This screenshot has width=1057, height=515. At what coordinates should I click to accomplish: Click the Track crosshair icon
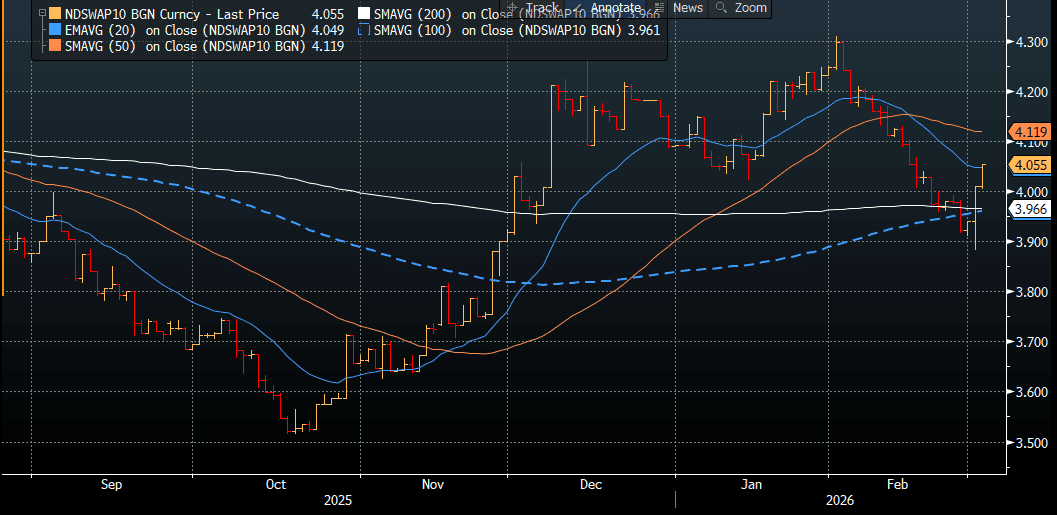[x=514, y=7]
